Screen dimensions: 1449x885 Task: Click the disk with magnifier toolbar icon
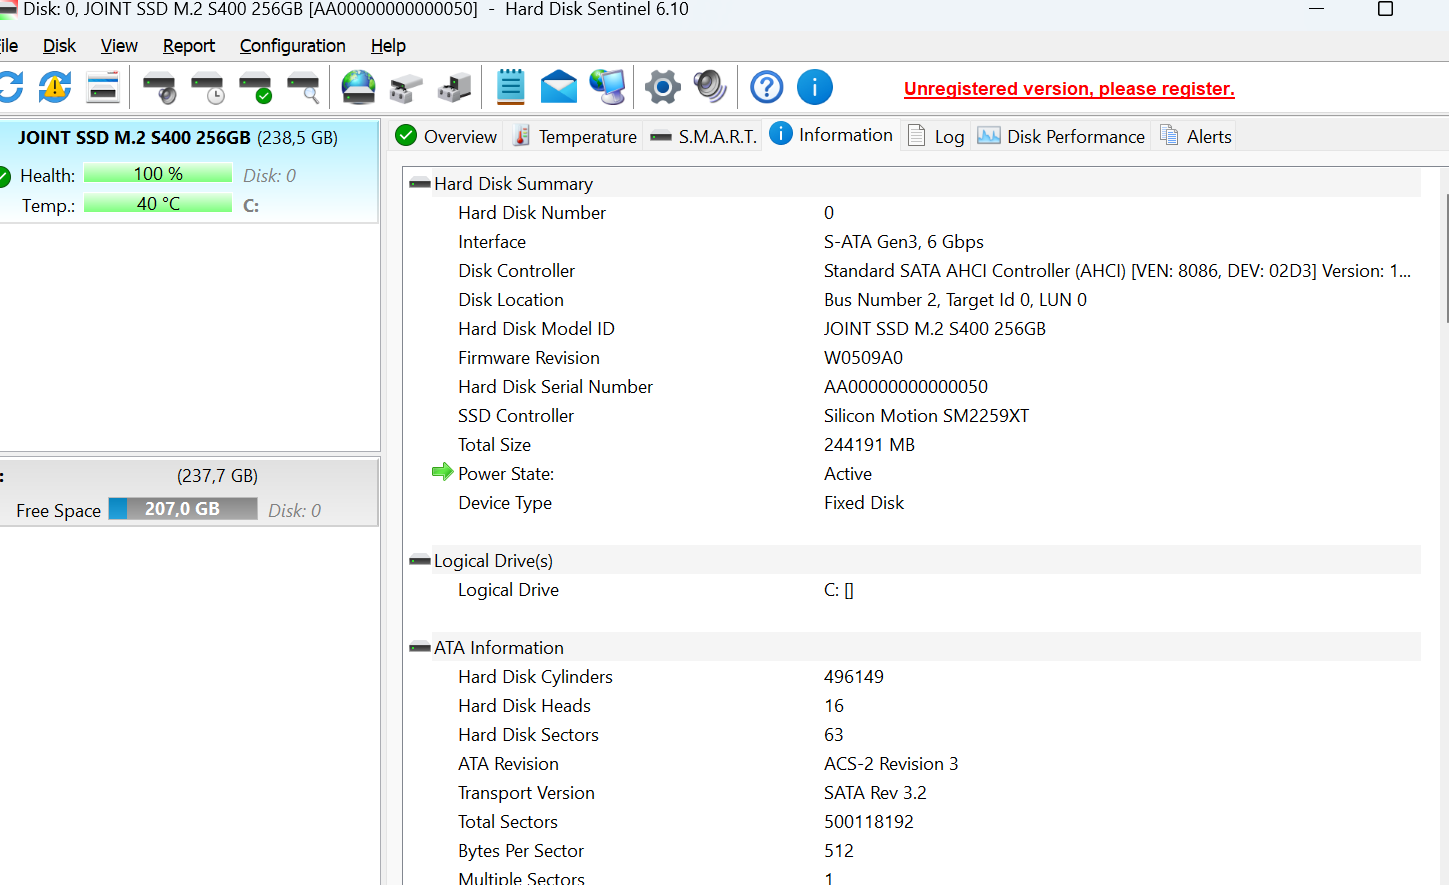coord(304,88)
